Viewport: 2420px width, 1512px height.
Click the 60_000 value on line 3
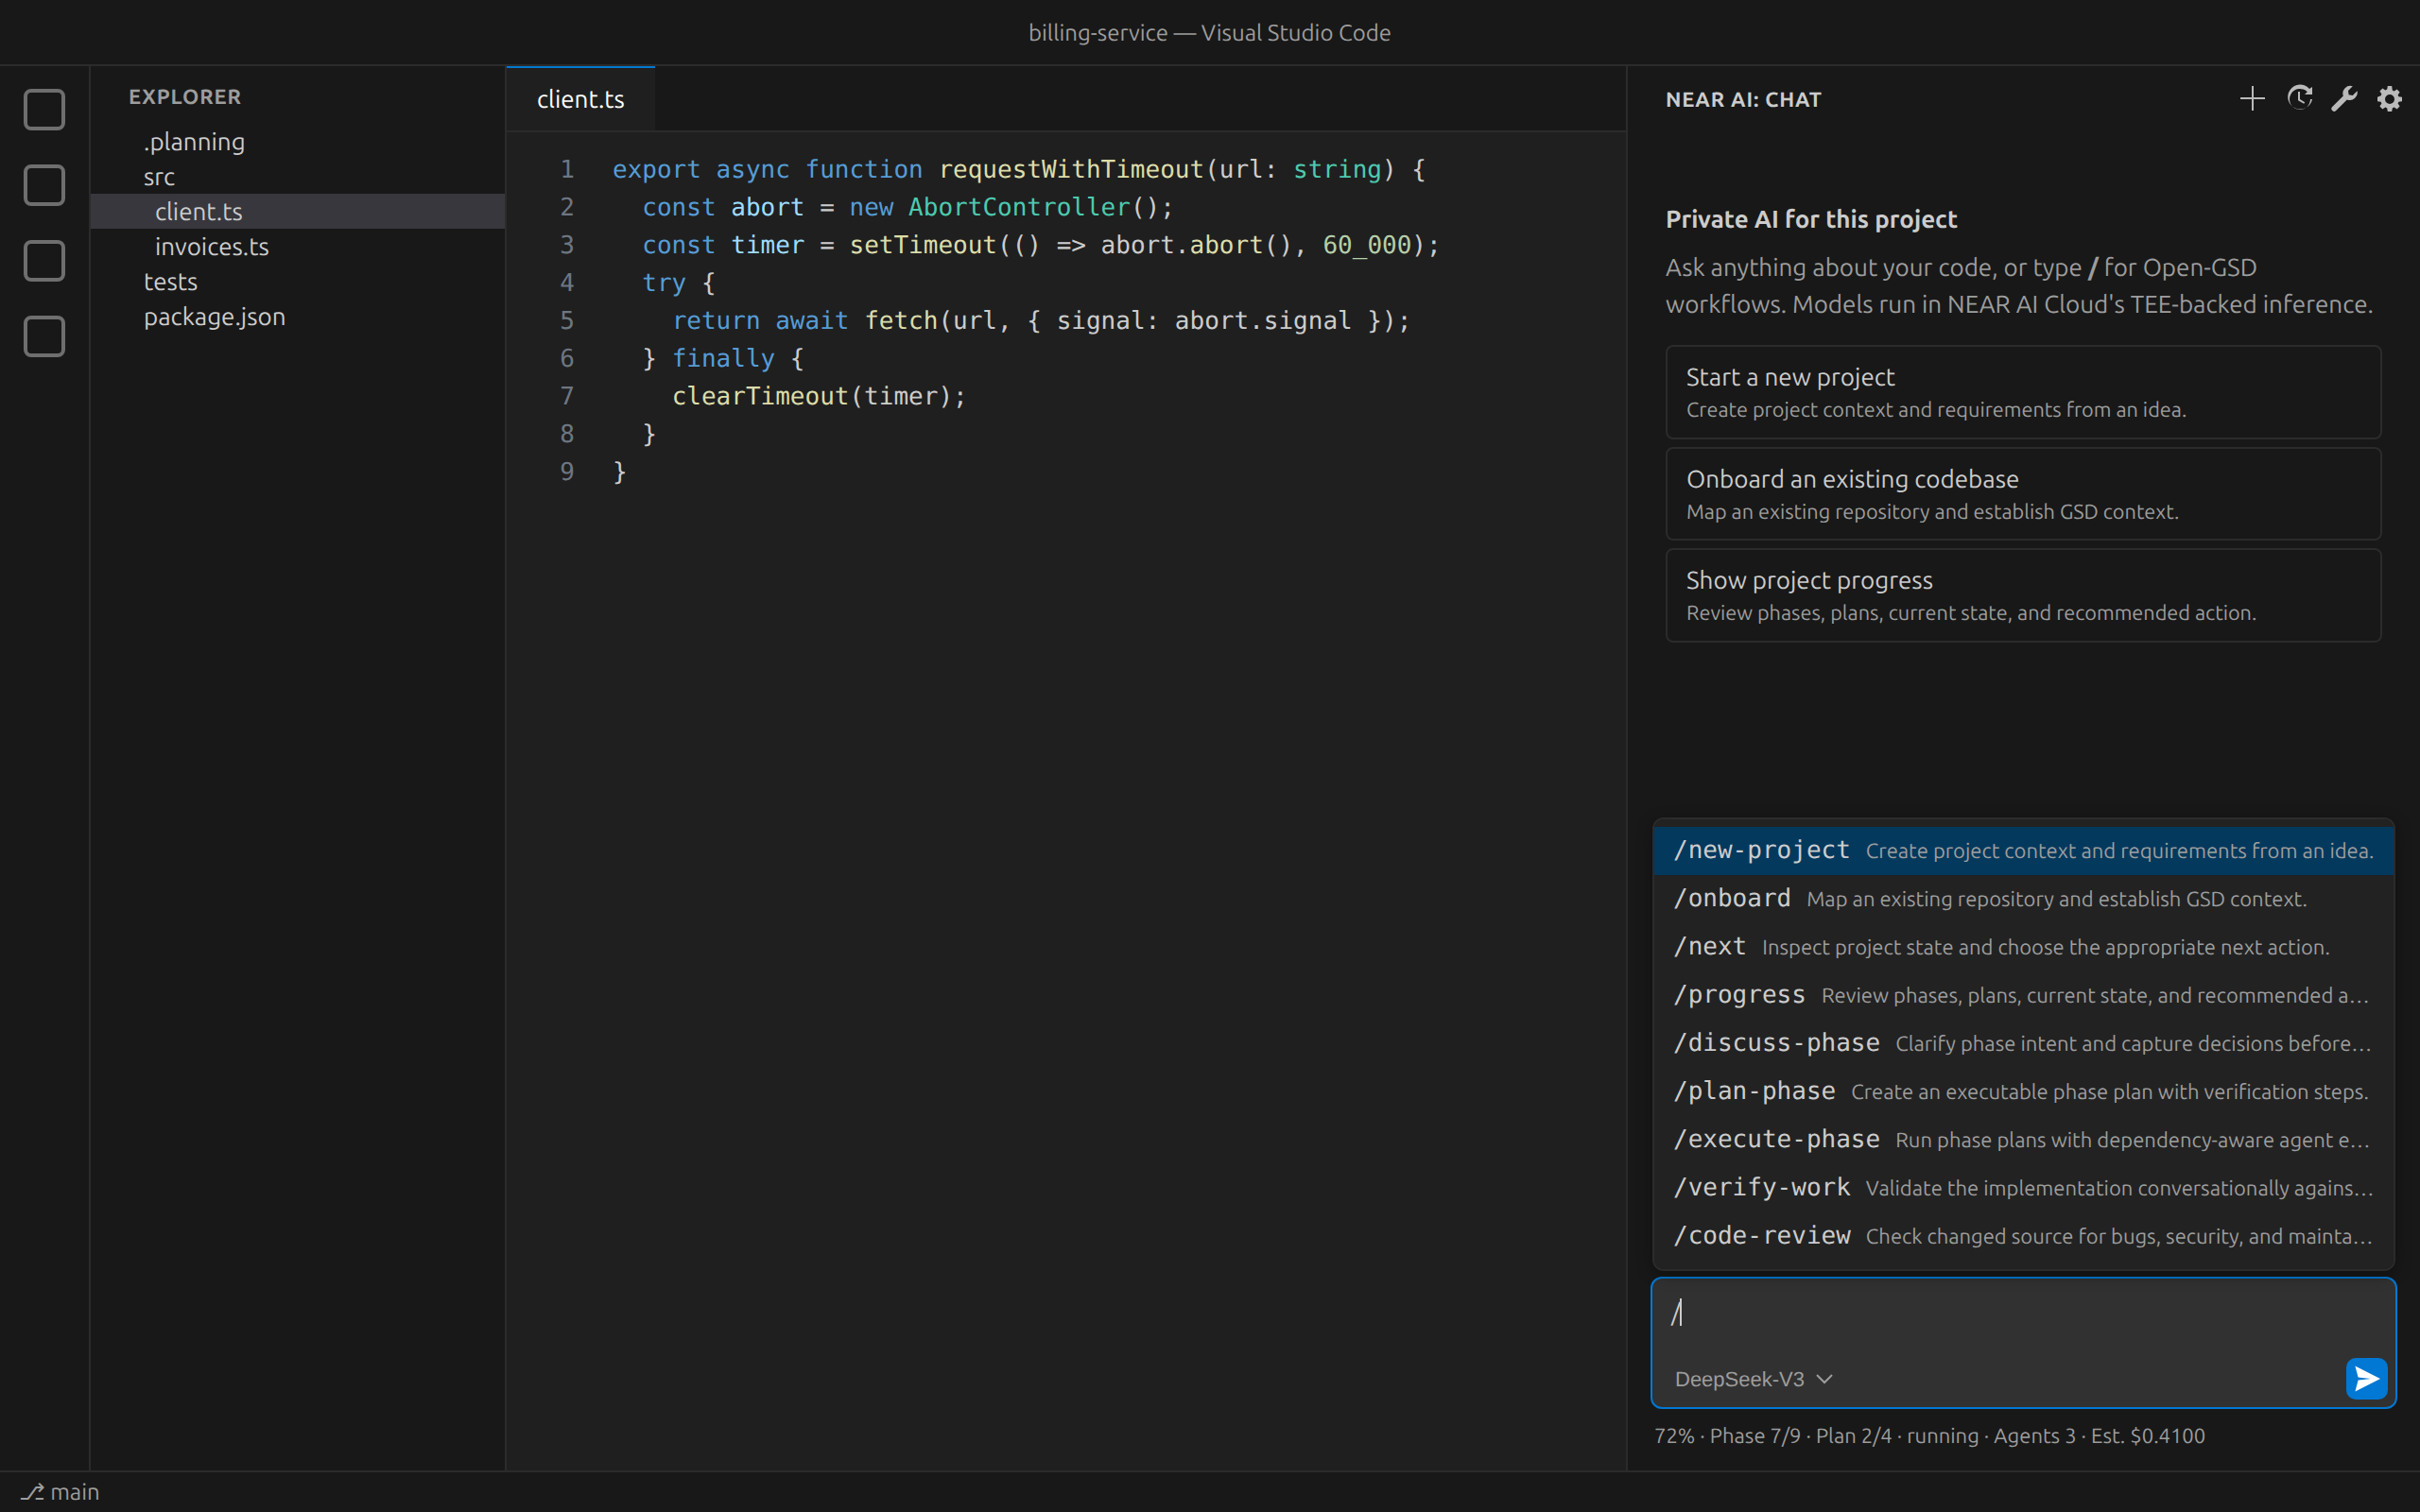click(1366, 245)
